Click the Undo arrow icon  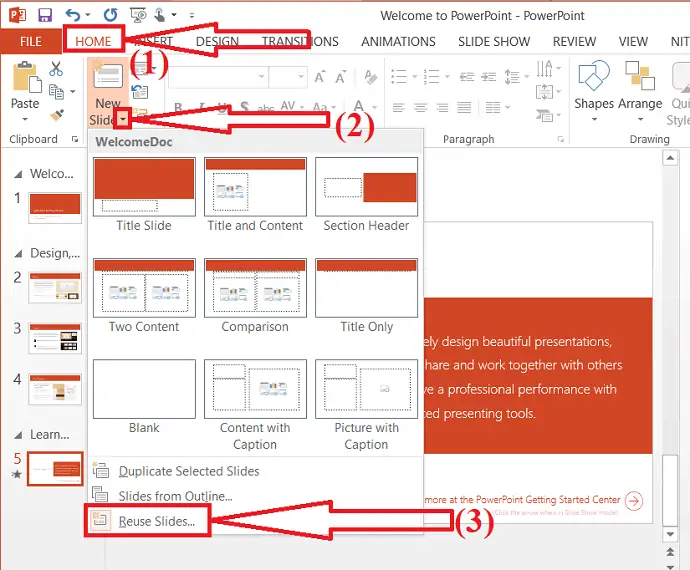pyautogui.click(x=73, y=15)
